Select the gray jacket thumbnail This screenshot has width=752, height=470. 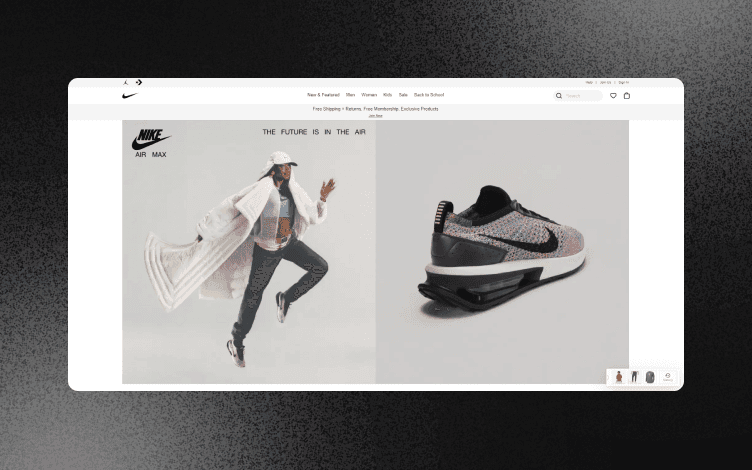click(650, 377)
